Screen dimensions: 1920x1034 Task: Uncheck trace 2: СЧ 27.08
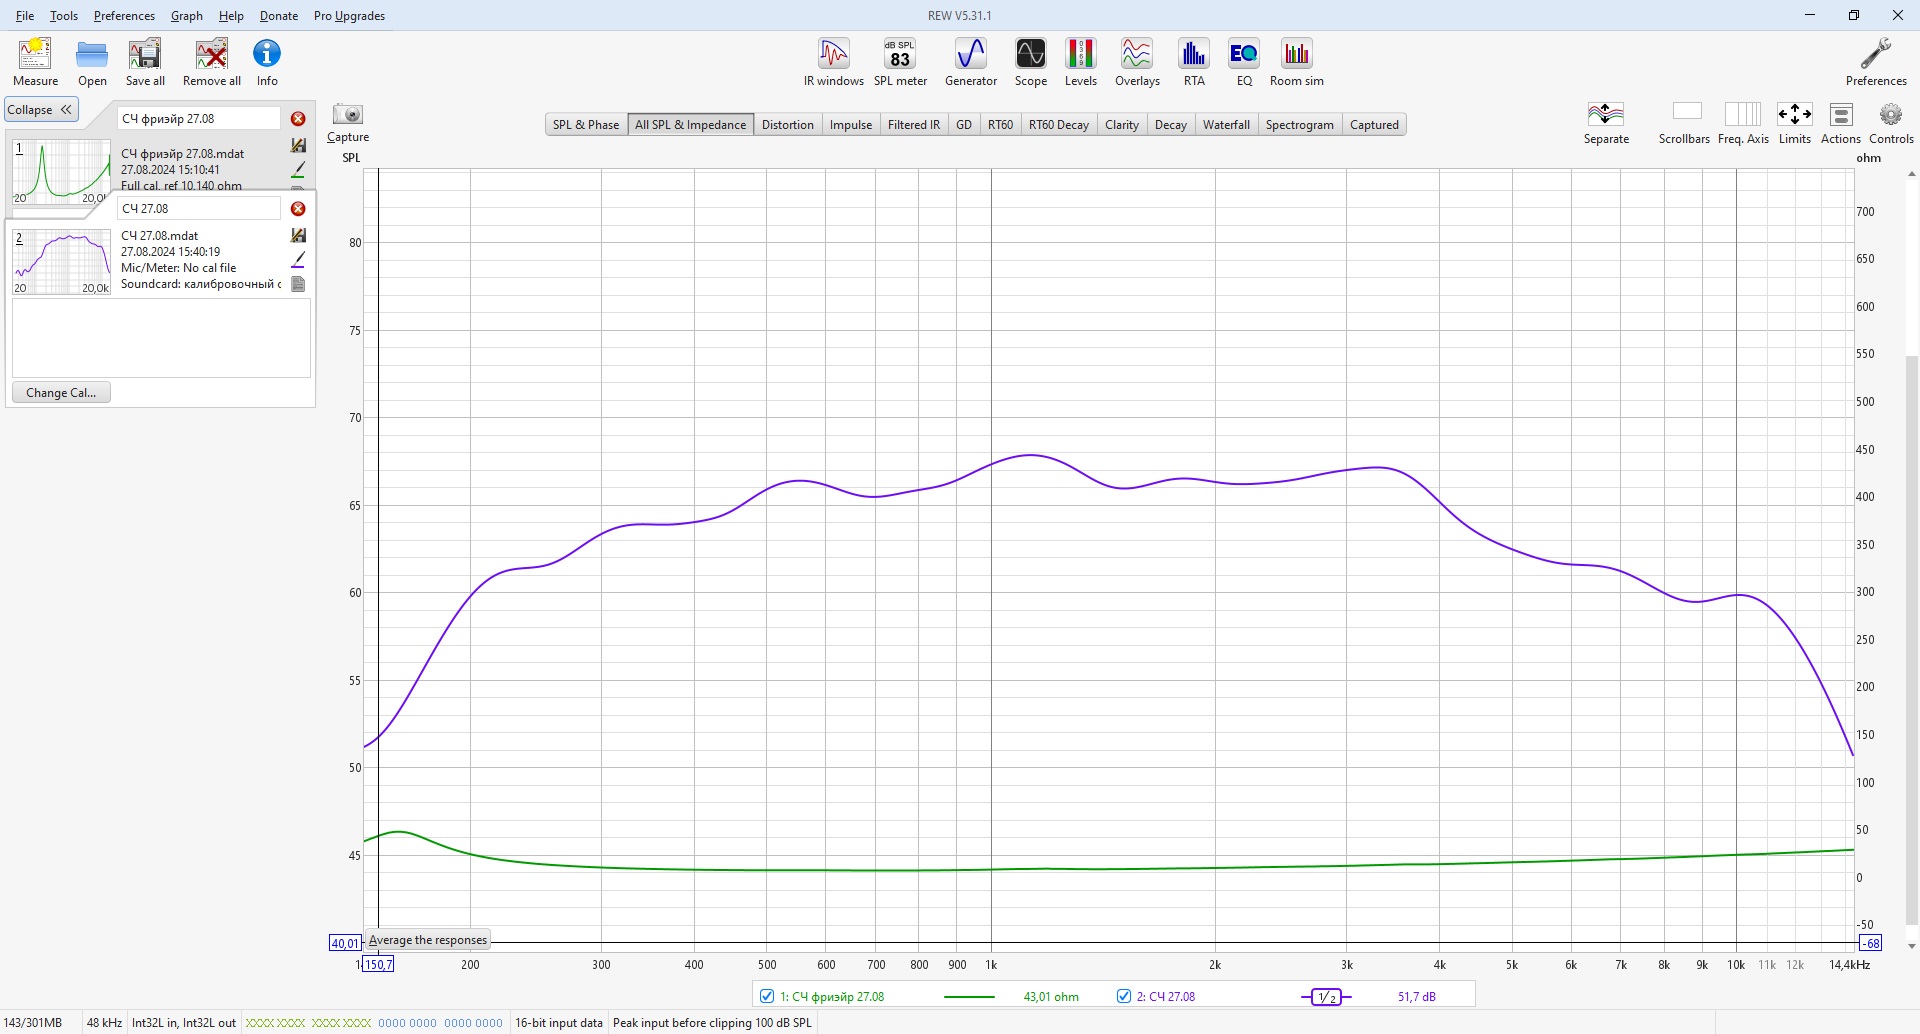(1124, 996)
